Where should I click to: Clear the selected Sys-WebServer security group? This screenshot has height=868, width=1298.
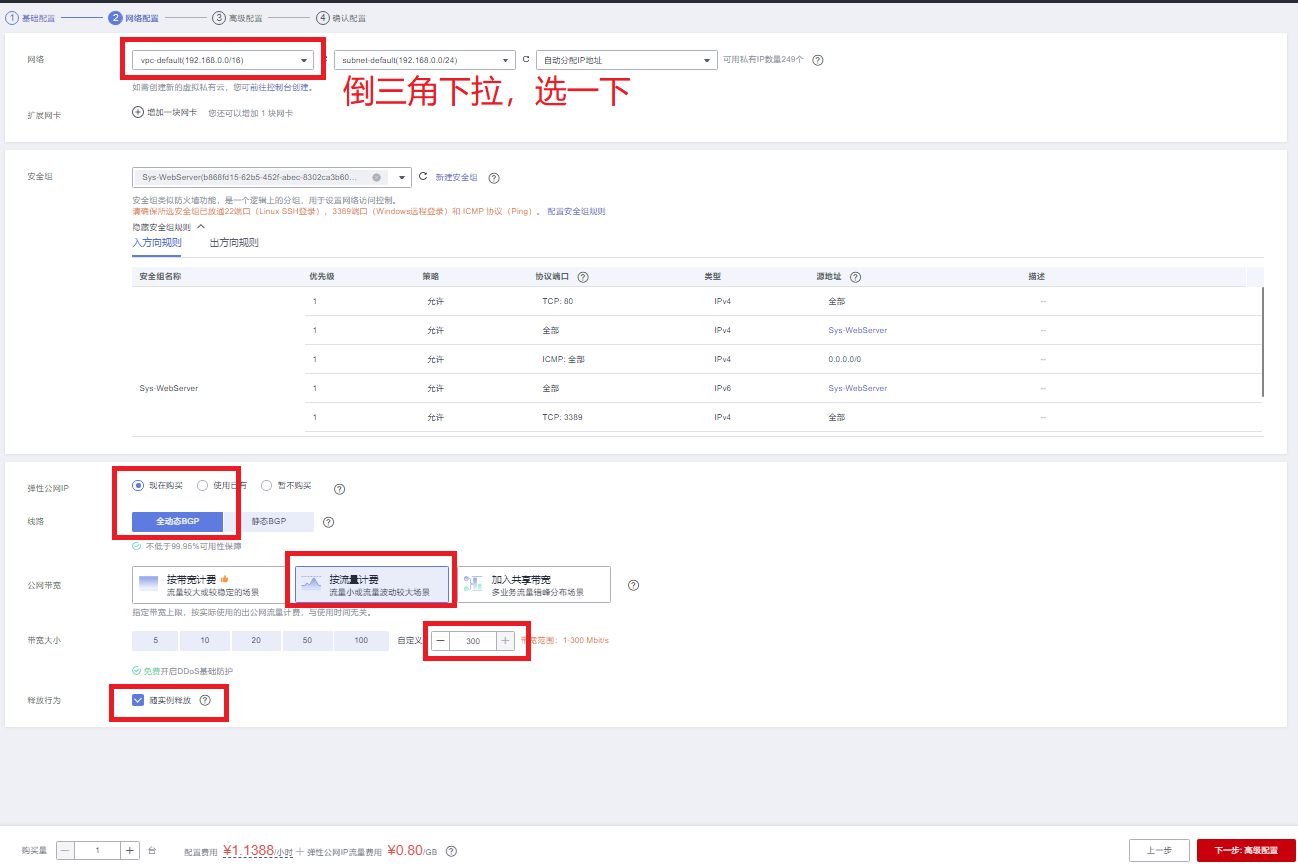[x=377, y=176]
